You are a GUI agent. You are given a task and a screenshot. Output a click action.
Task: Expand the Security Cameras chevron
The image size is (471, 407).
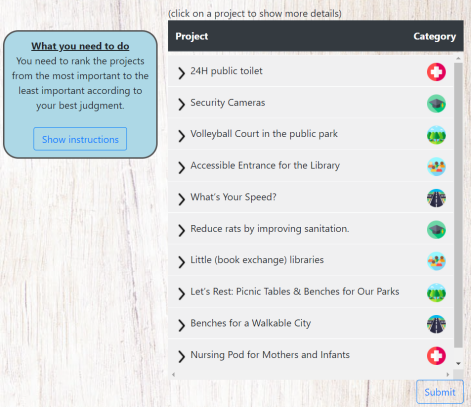coord(181,104)
